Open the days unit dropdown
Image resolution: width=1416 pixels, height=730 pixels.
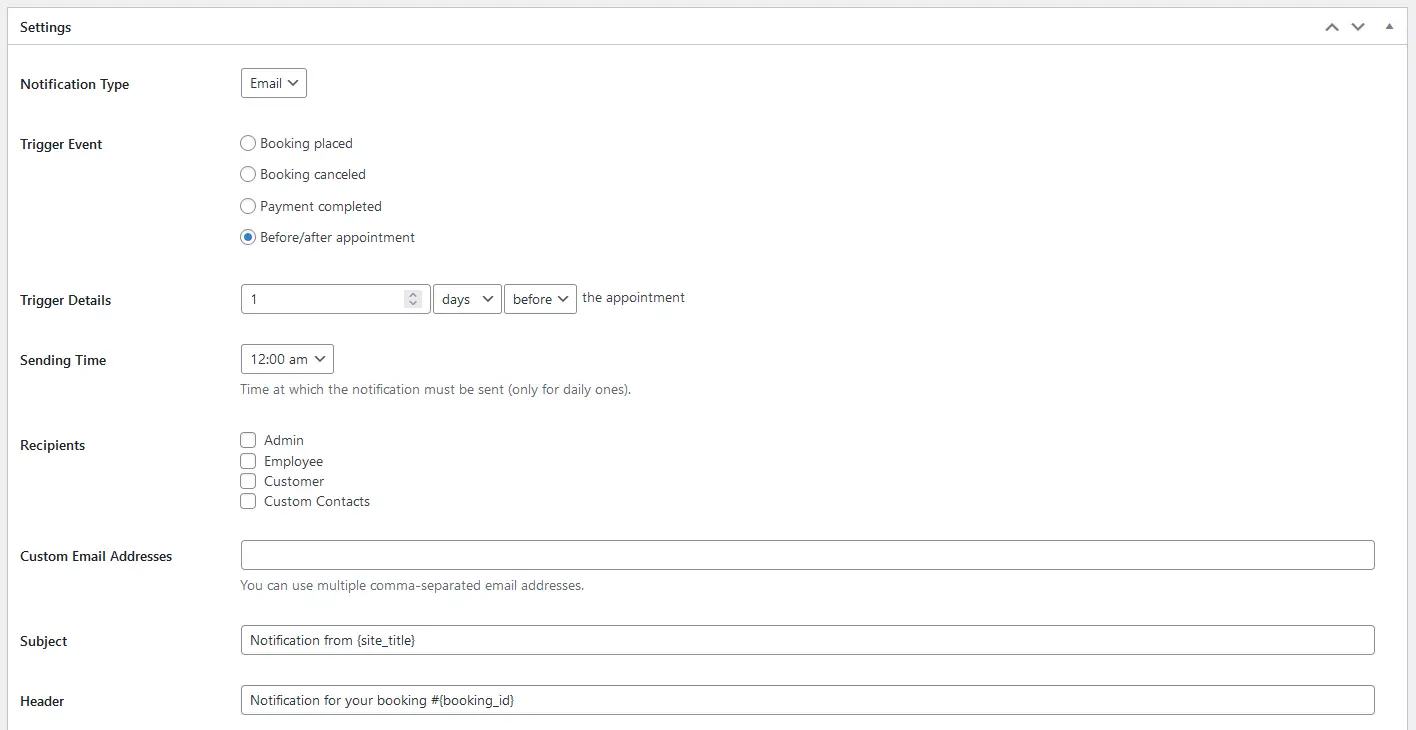(x=467, y=299)
